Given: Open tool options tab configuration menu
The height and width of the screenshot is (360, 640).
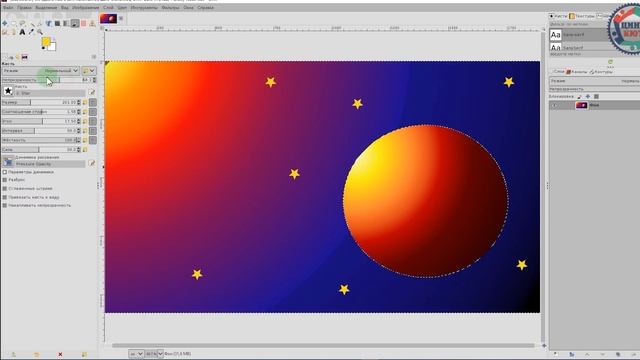Looking at the screenshot, I should click(94, 57).
